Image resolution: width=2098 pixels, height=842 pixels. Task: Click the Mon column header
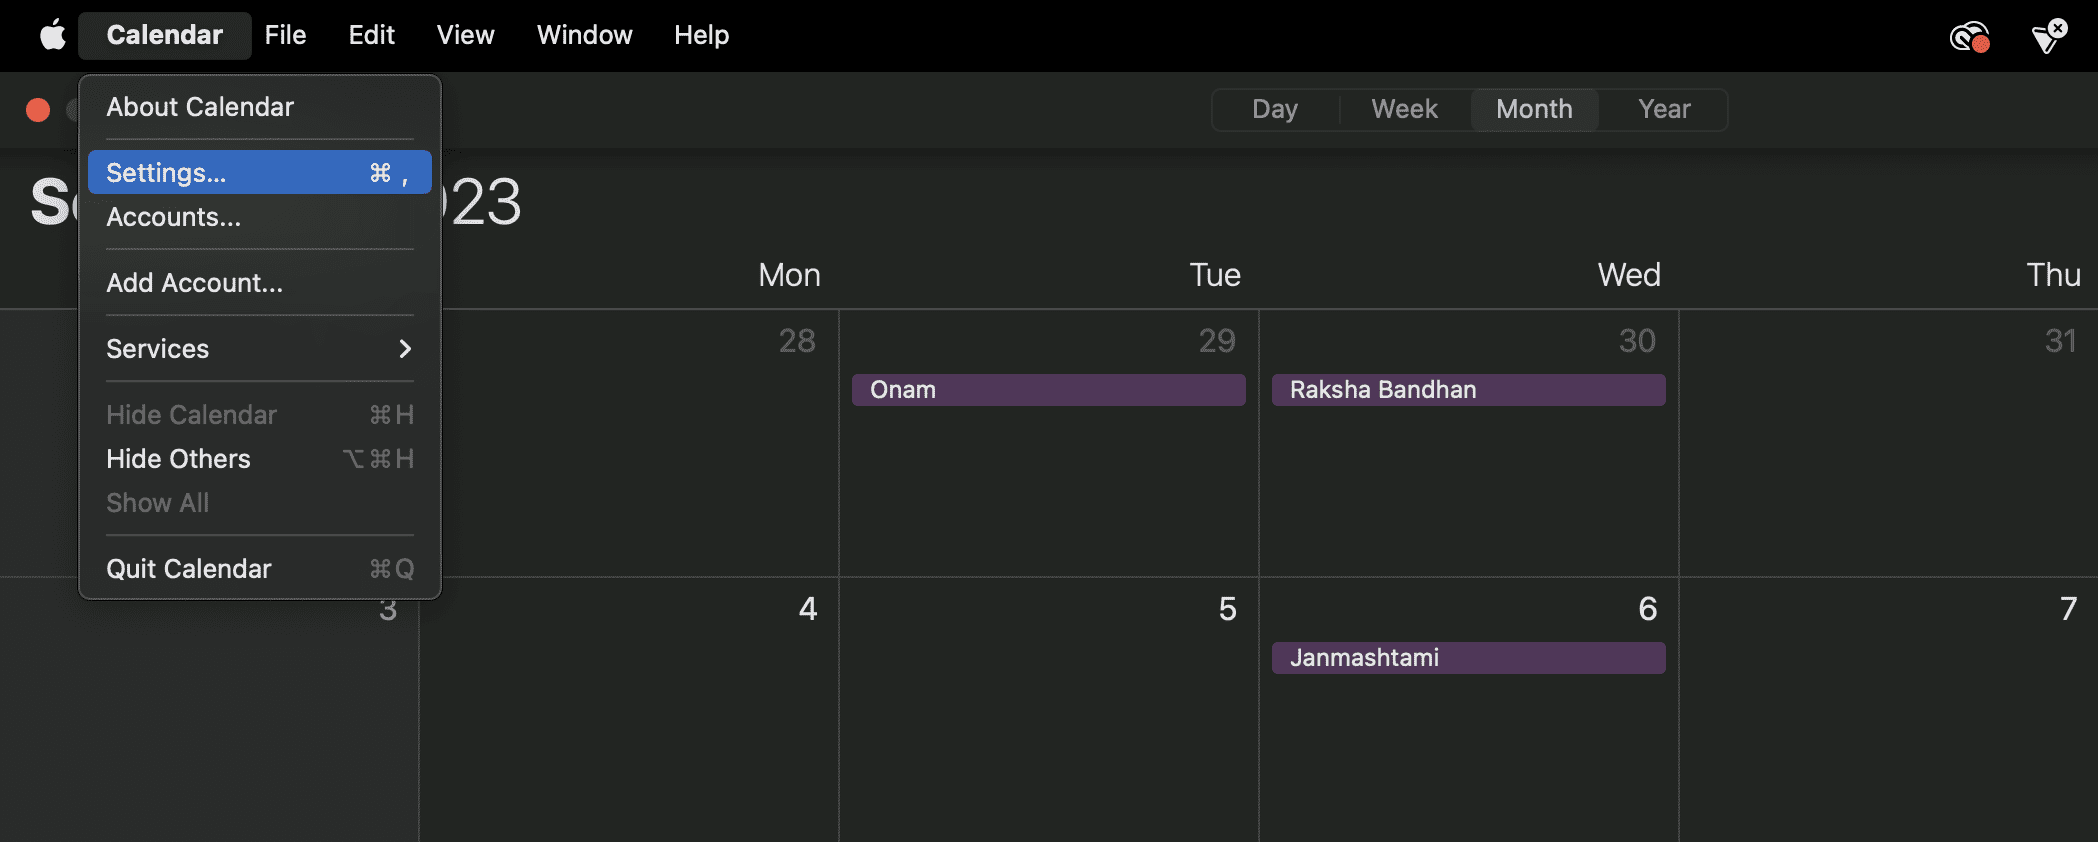point(789,275)
